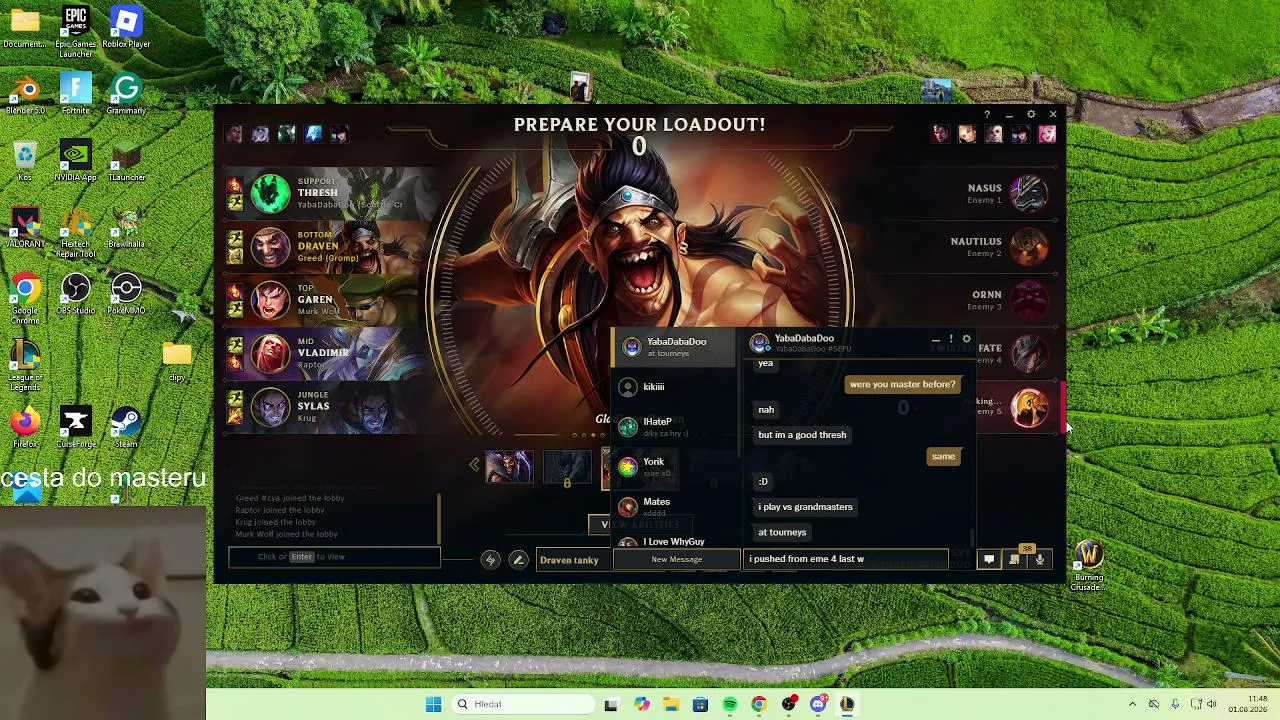Image resolution: width=1280 pixels, height=720 pixels.
Task: Open the OBS Studio desktop shortcut
Action: tap(75, 295)
